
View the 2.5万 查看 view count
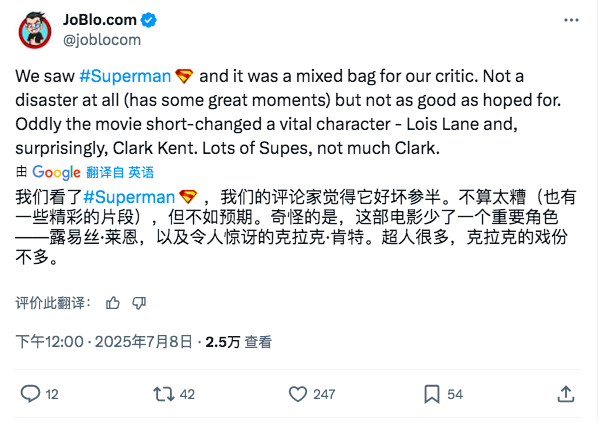238,342
